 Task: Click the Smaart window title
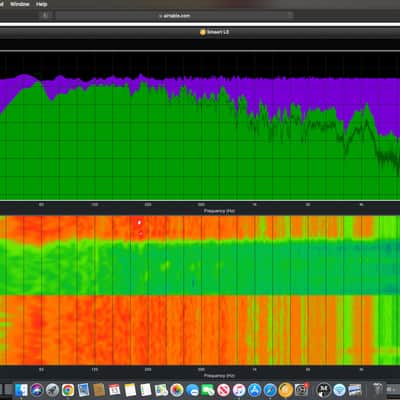(214, 32)
